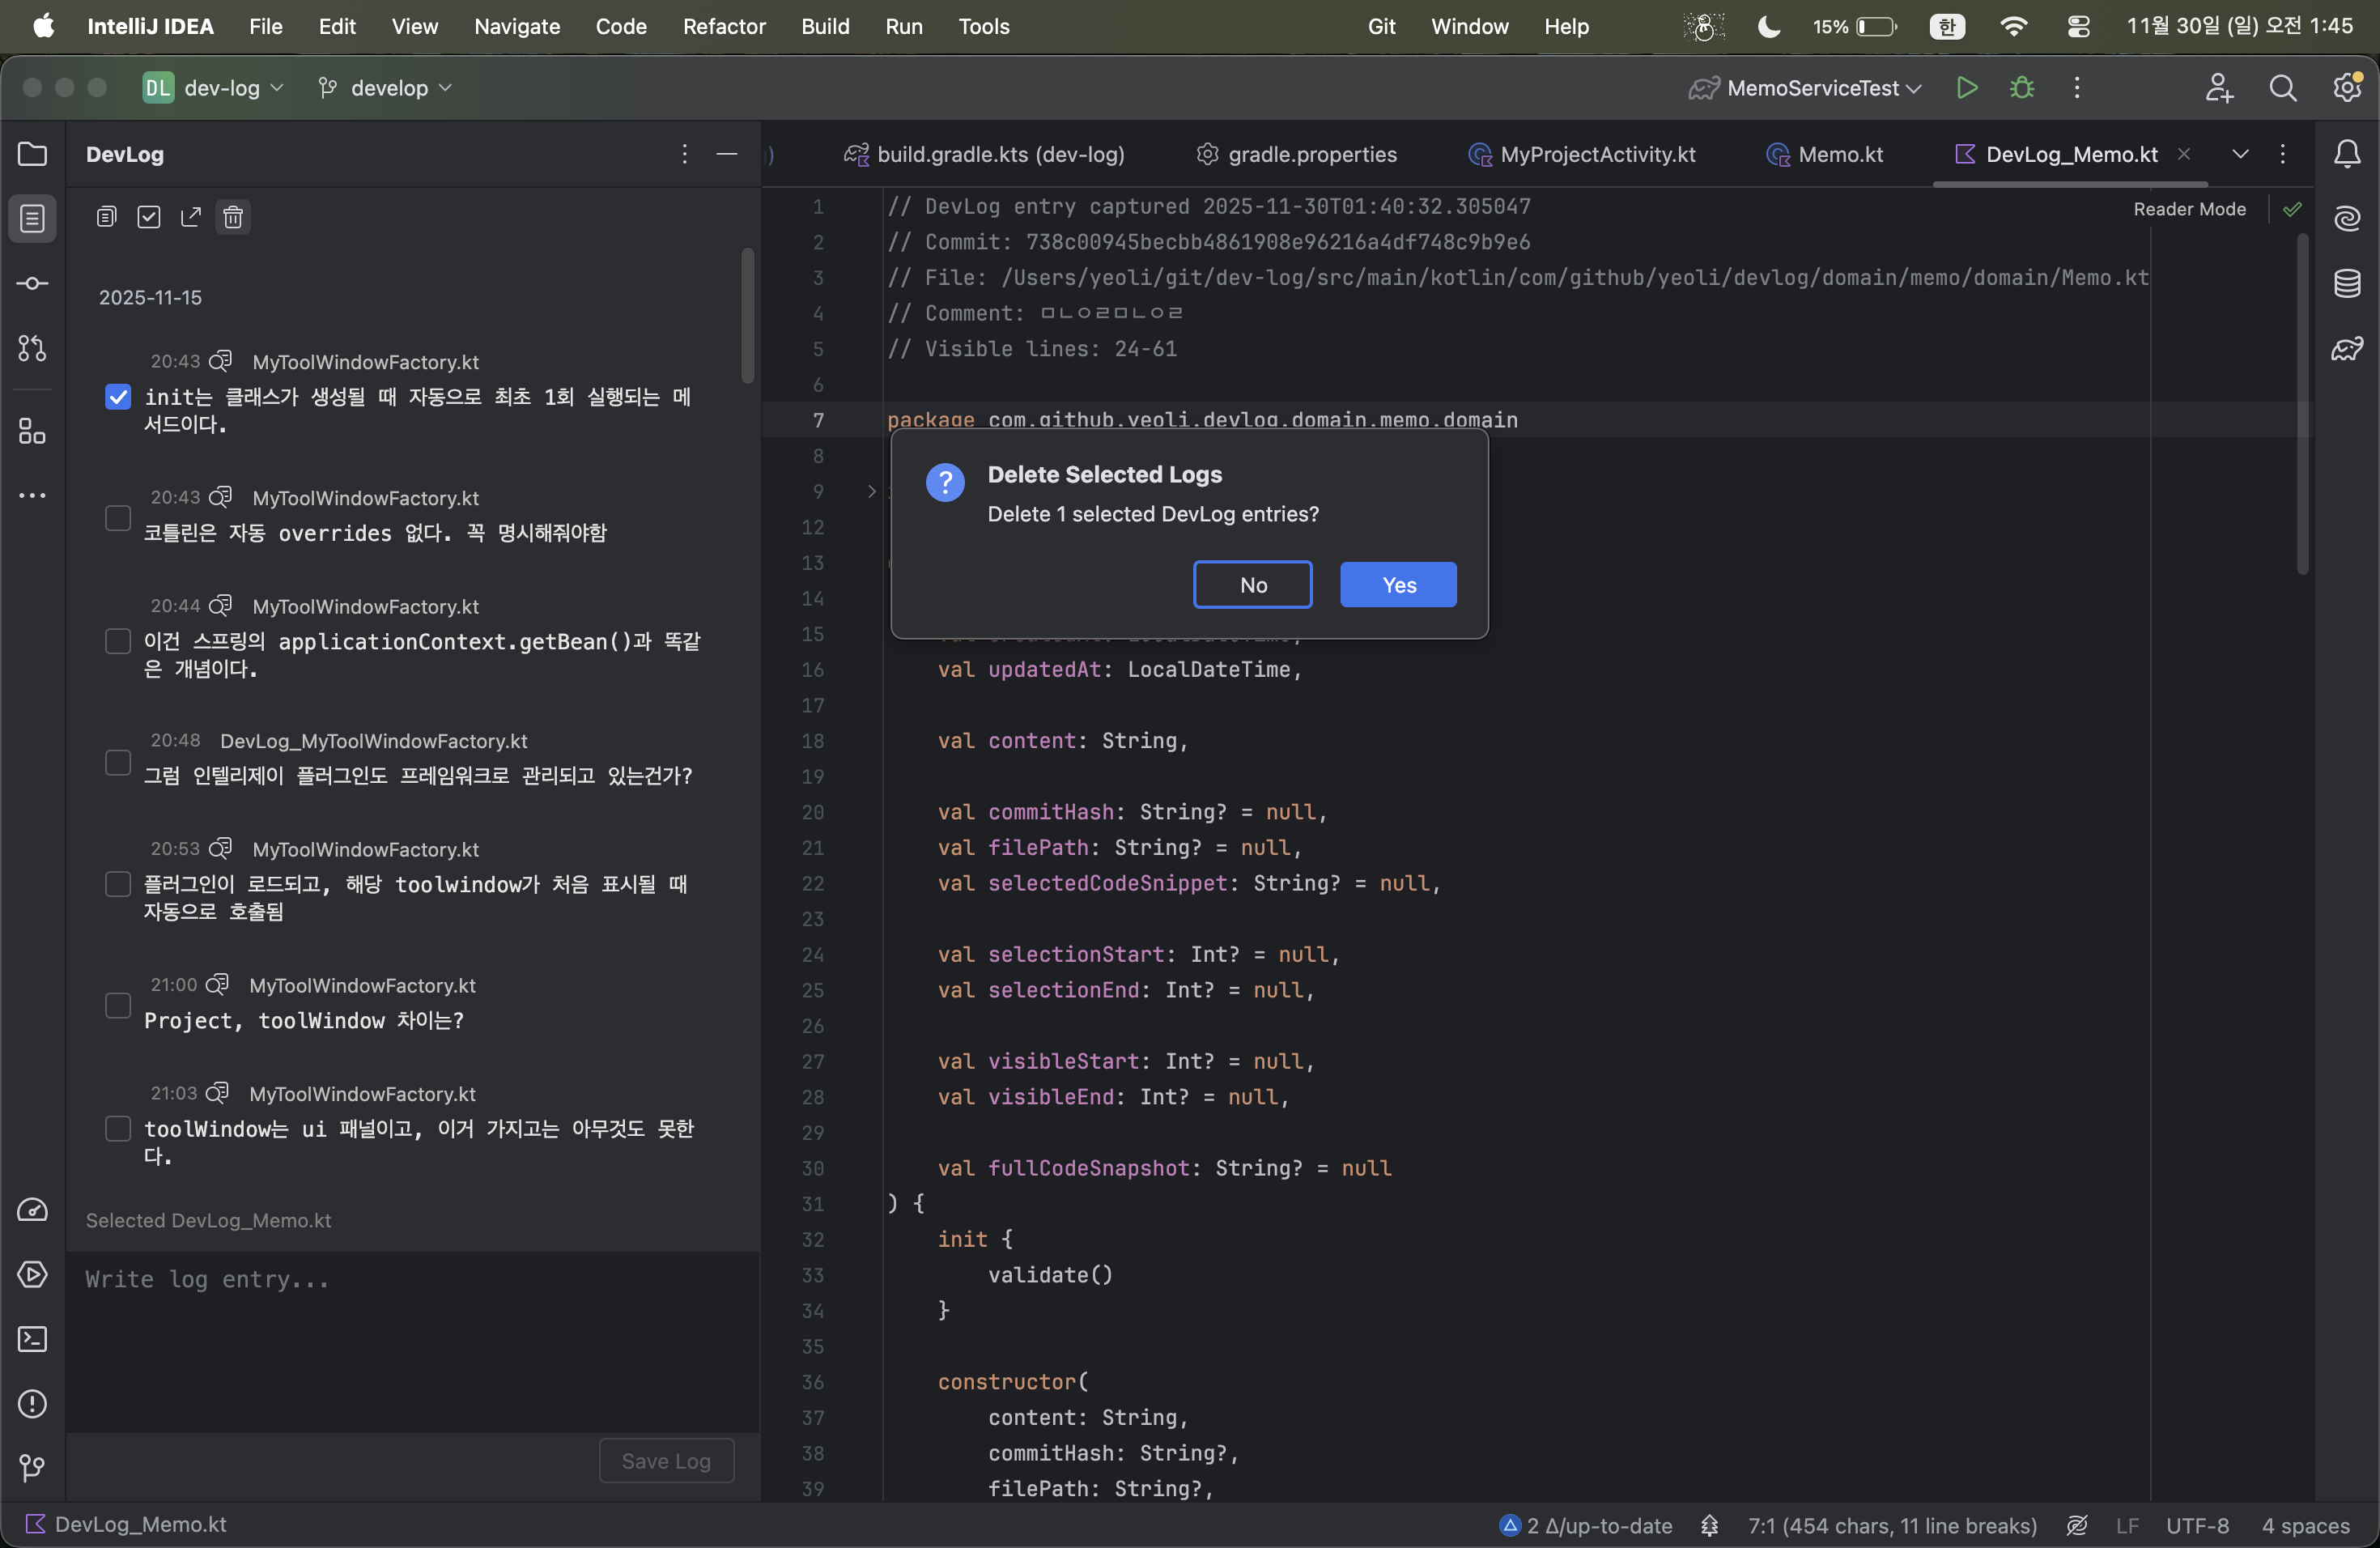The image size is (2380, 1548).
Task: Open the Commit tool window icon
Action: click(32, 284)
